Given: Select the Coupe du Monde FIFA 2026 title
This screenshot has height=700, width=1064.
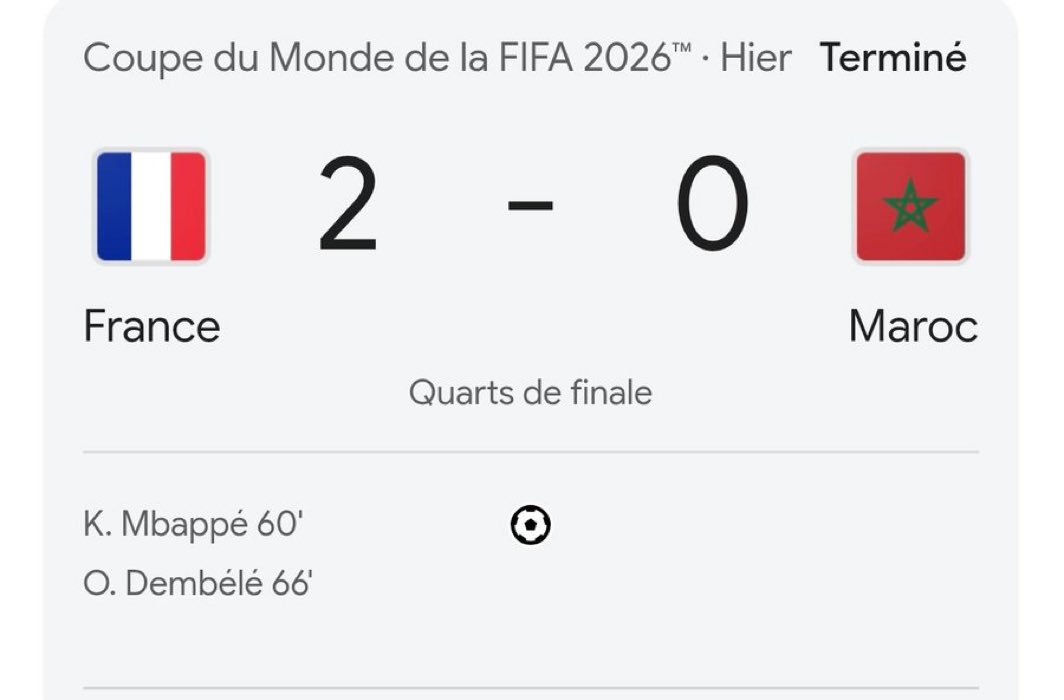Looking at the screenshot, I should point(387,58).
